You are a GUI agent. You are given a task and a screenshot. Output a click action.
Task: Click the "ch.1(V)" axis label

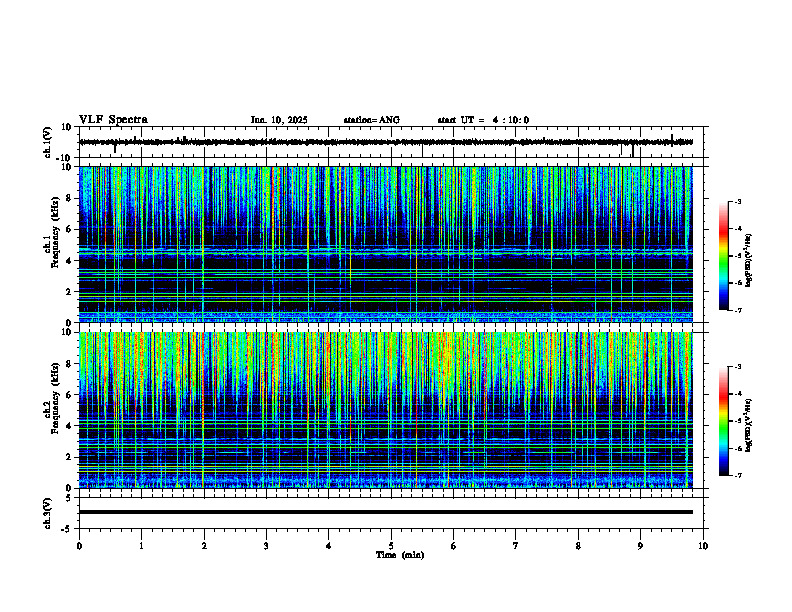[x=47, y=142]
